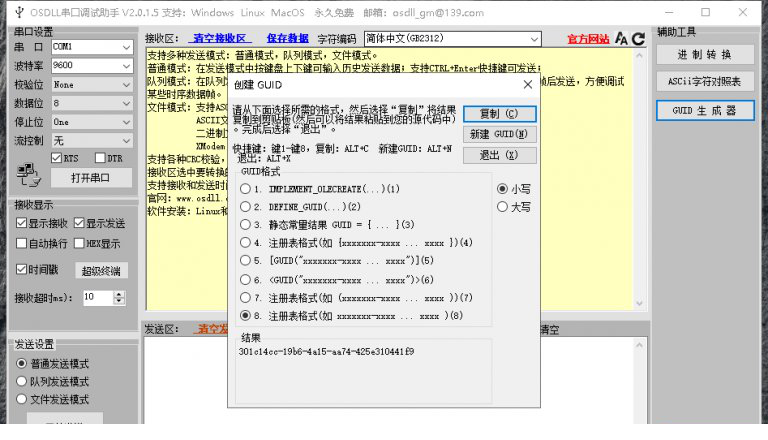Open ASCii字符对照表 tool
Viewport: 768px width, 440px height.
click(705, 82)
